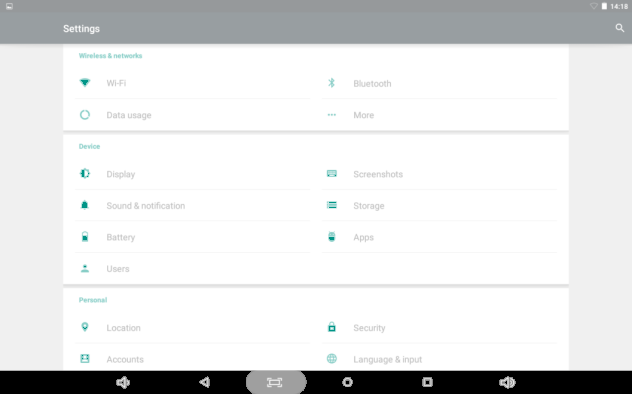Screen dimensions: 632x394
Task: Open More wireless options
Action: click(439, 115)
